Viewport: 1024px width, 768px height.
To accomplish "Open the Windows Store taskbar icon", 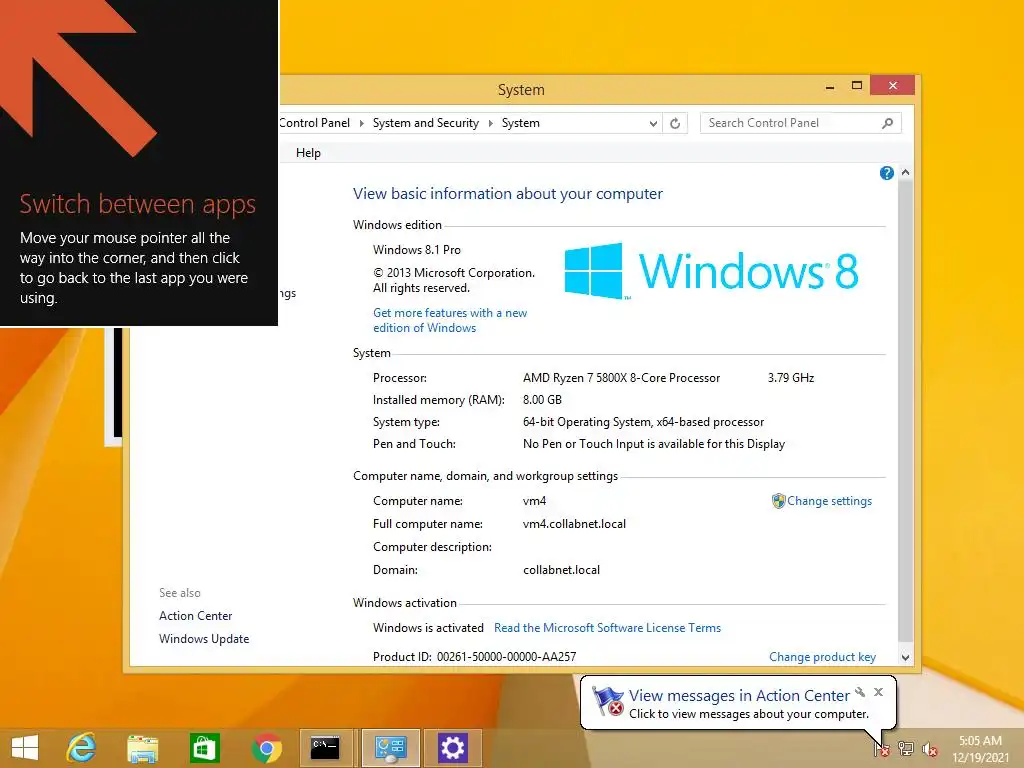I will (204, 748).
